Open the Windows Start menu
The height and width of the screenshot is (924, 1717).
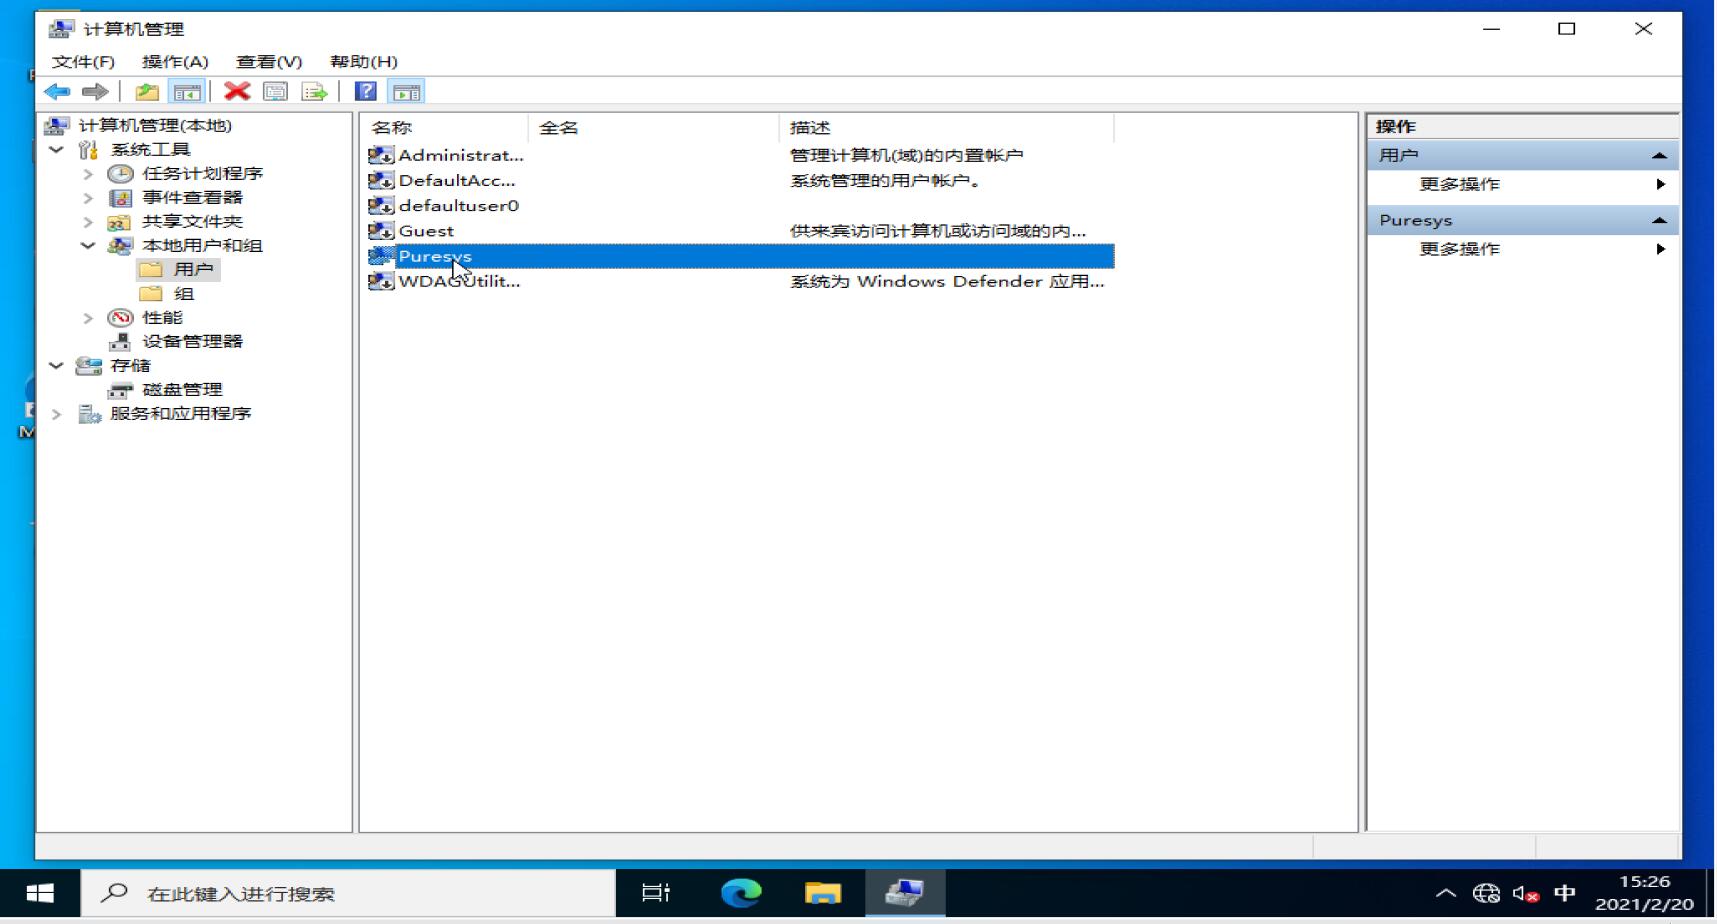click(40, 893)
